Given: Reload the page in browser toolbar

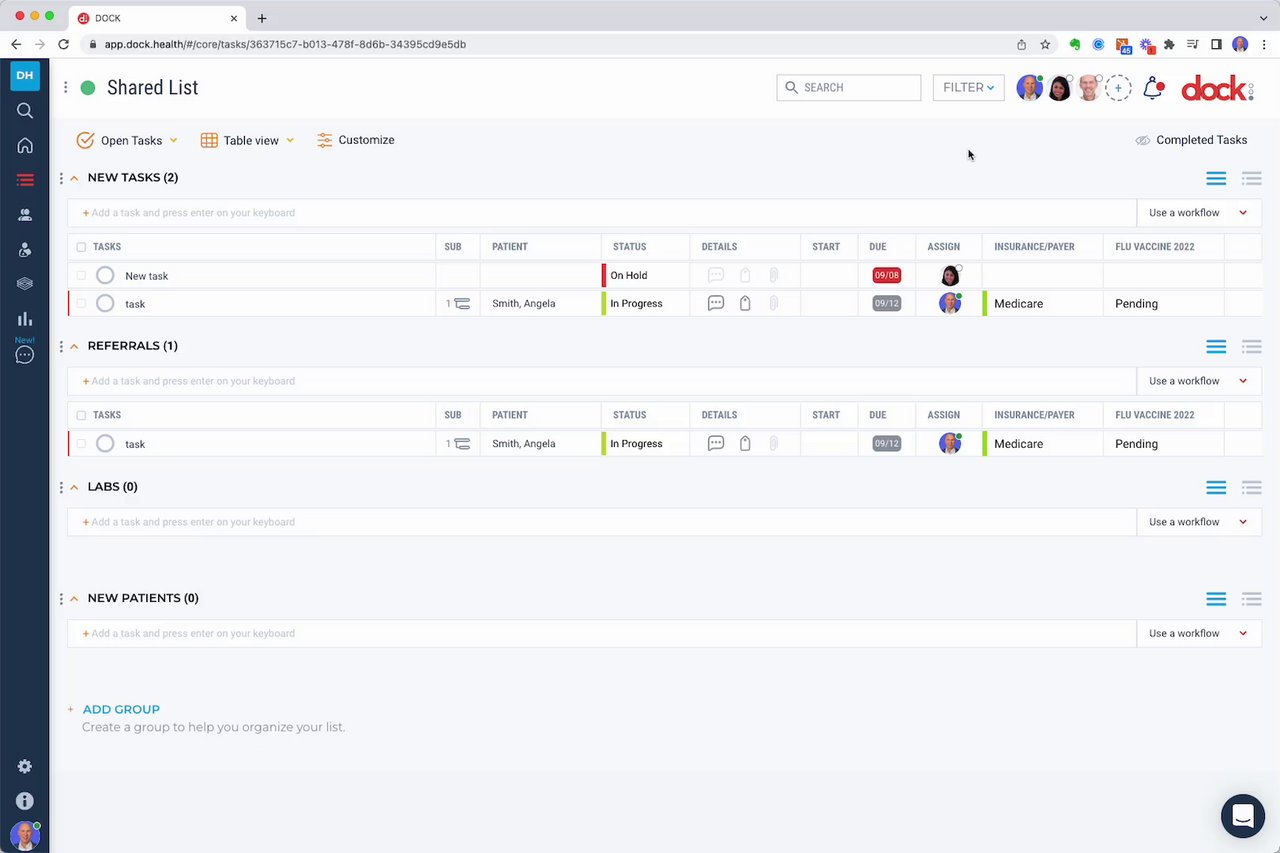Looking at the screenshot, I should [x=64, y=44].
